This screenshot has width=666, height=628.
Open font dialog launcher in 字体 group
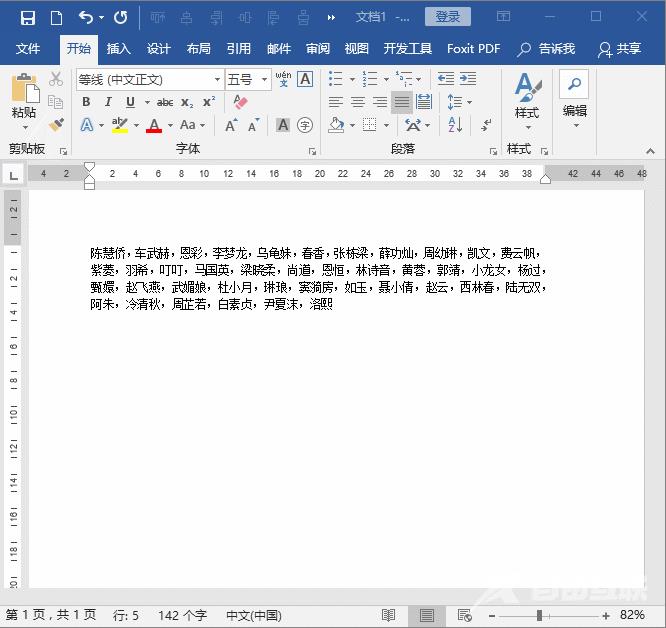pyautogui.click(x=313, y=151)
